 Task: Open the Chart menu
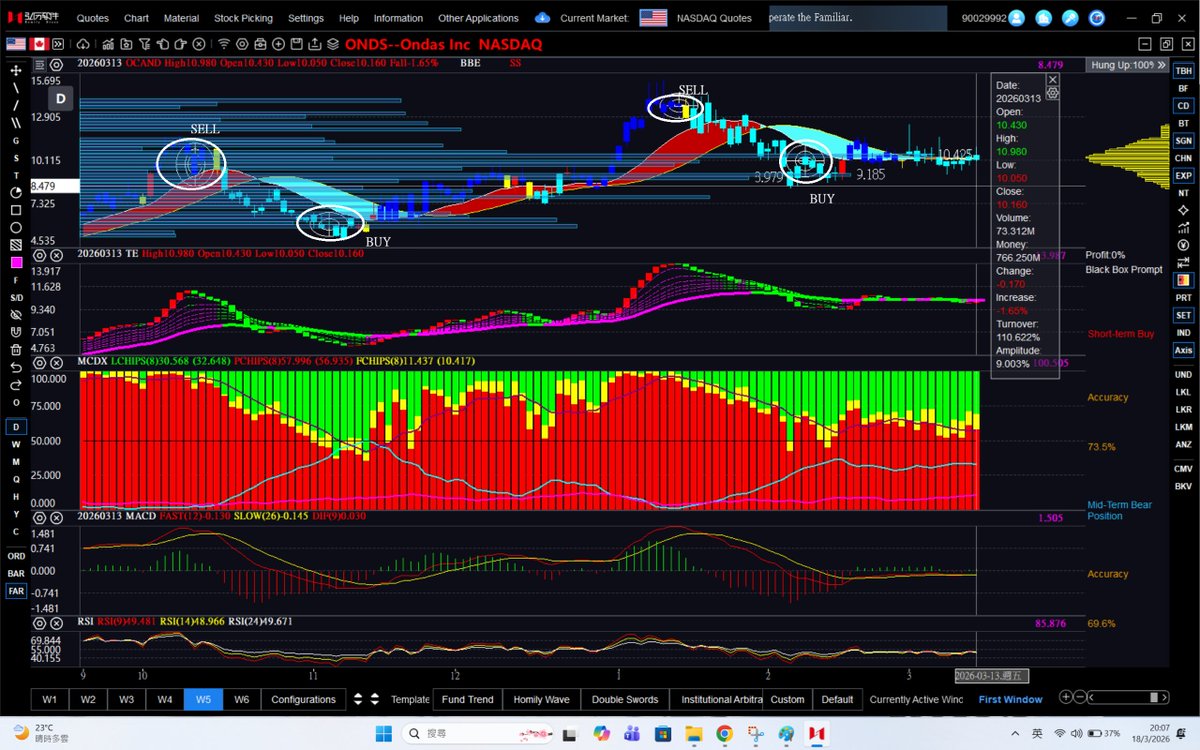click(x=137, y=18)
